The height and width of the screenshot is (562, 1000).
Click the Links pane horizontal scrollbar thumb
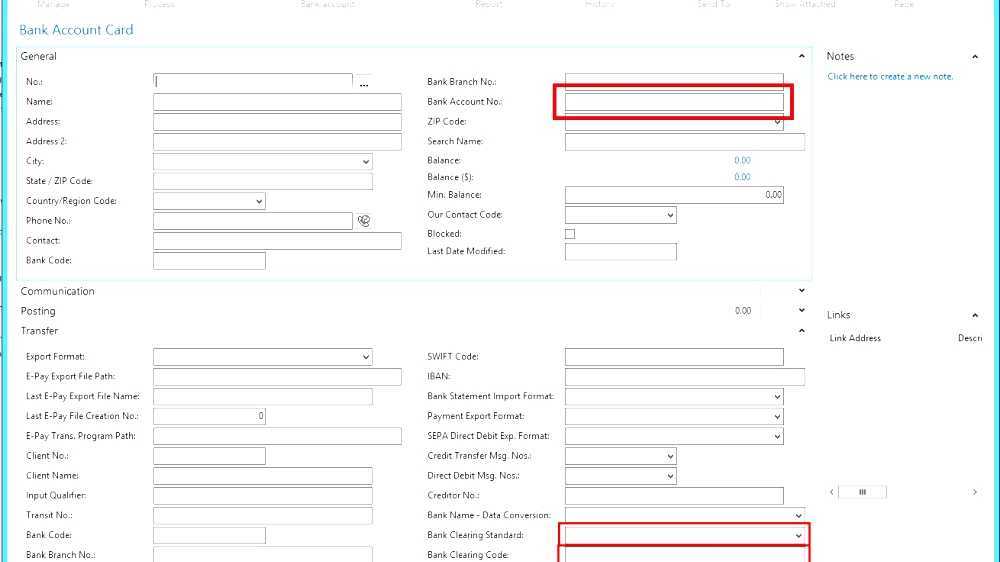[862, 492]
